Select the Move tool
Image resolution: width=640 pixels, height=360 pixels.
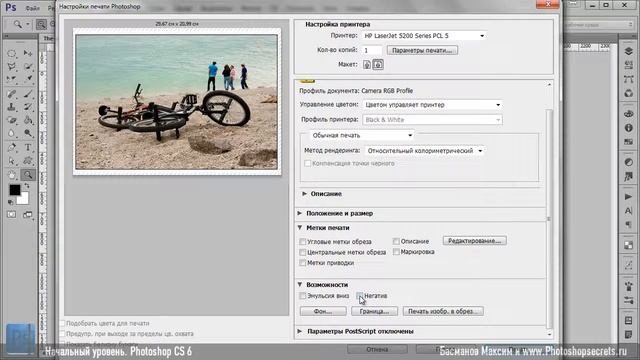point(28,53)
